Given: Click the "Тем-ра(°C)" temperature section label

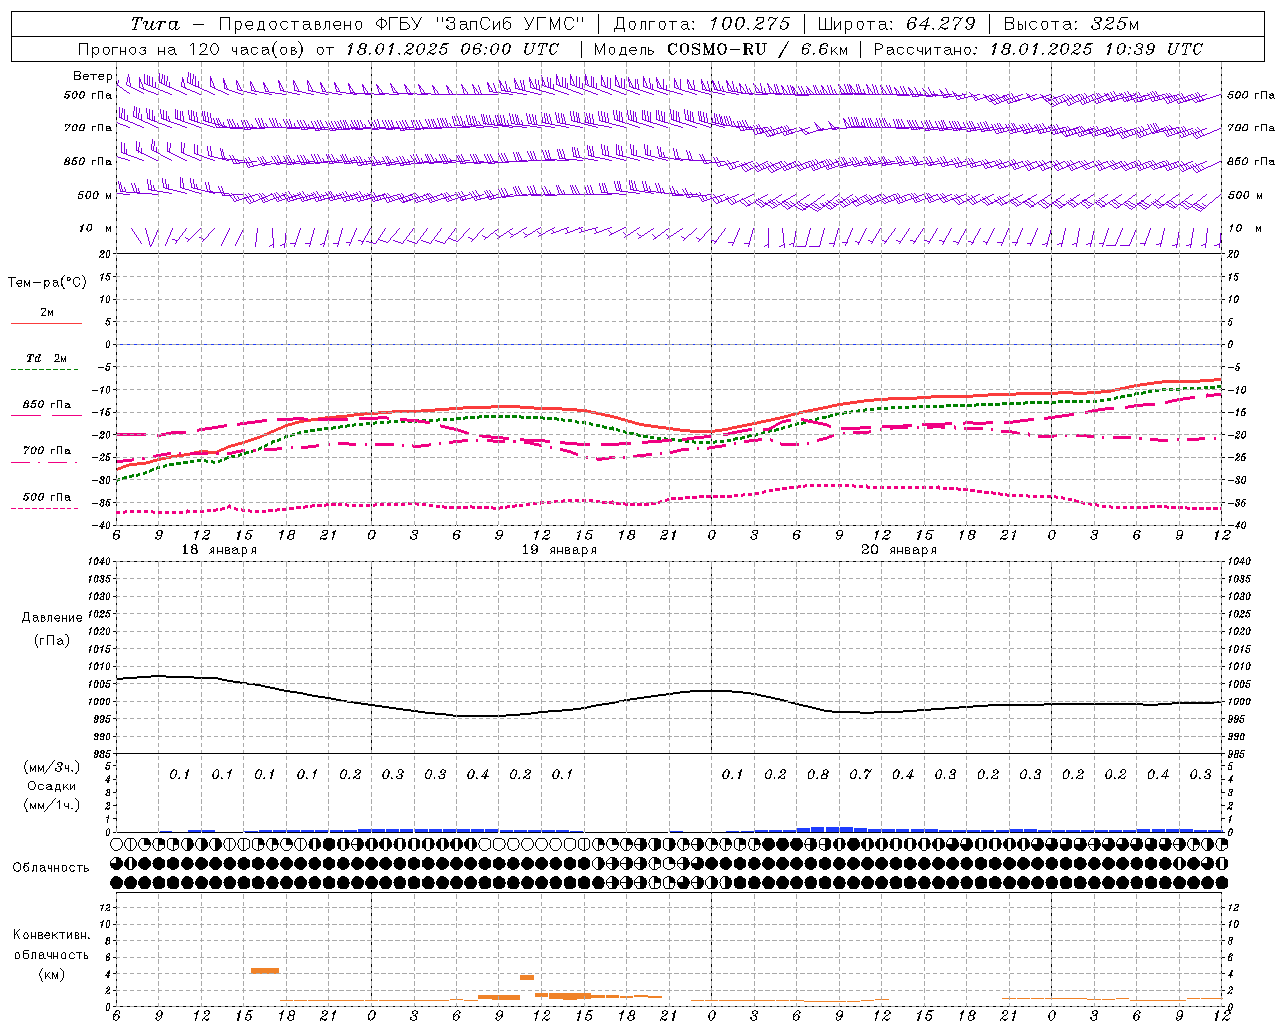Looking at the screenshot, I should coord(47,283).
